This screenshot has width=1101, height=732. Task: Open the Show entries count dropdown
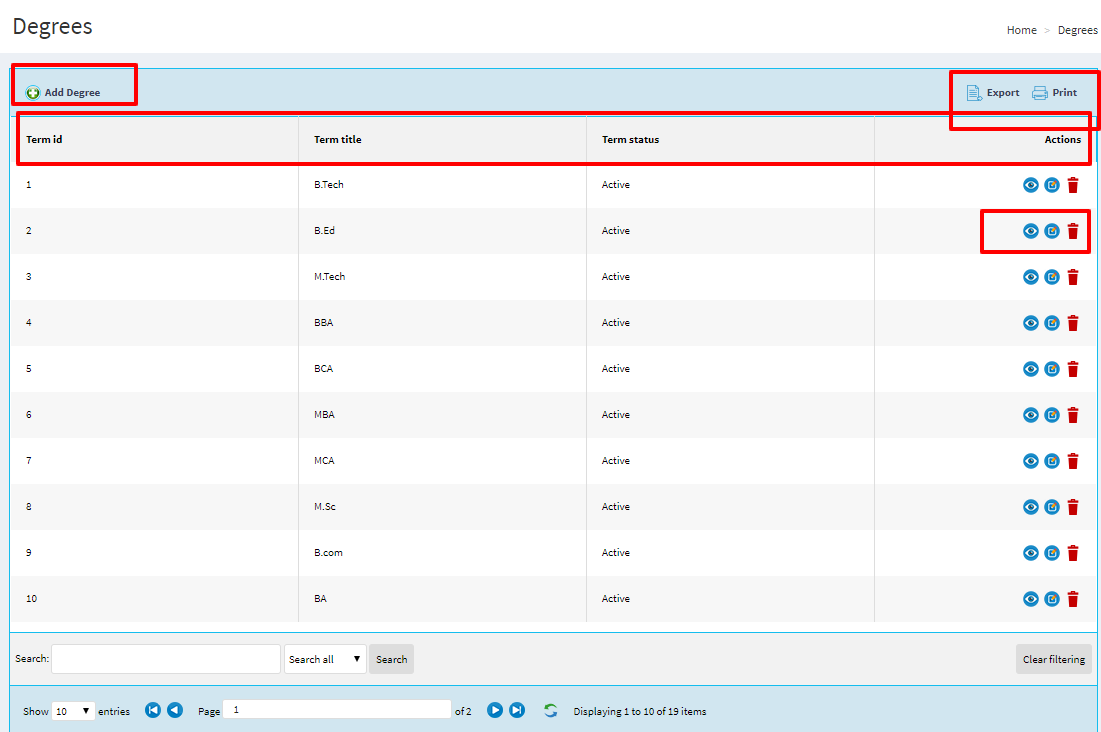coord(73,711)
